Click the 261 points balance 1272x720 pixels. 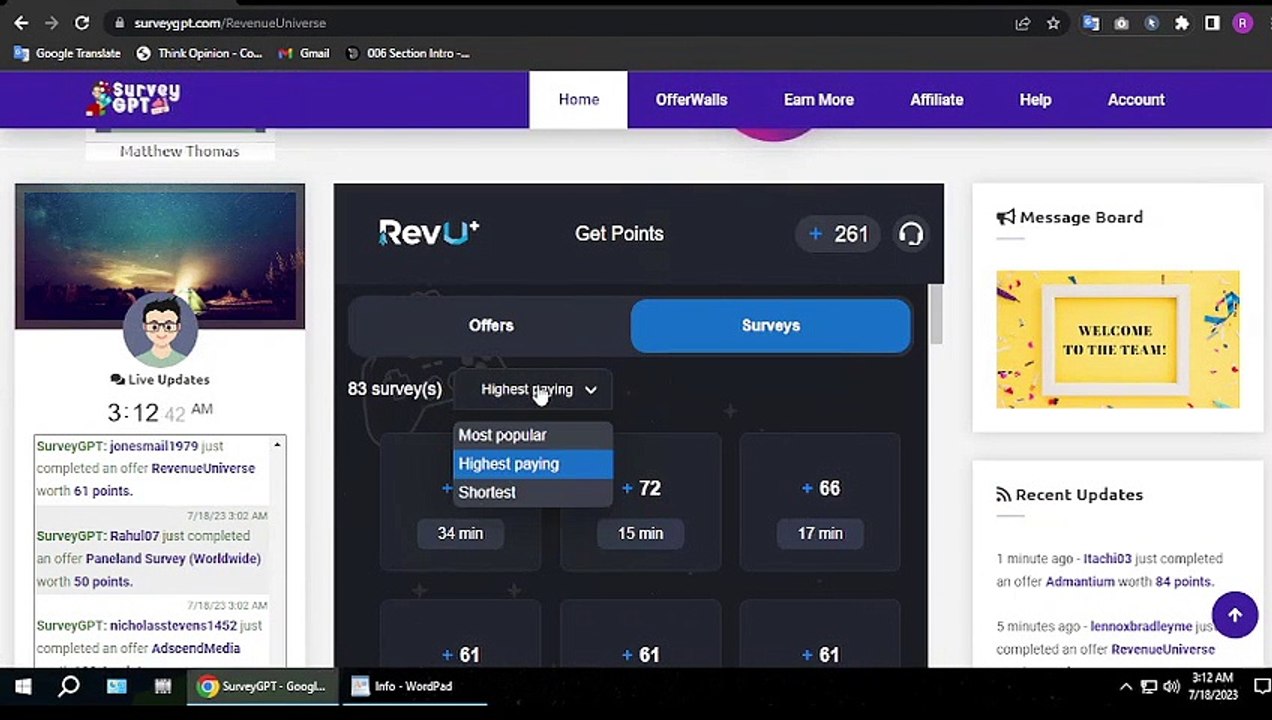click(x=837, y=234)
